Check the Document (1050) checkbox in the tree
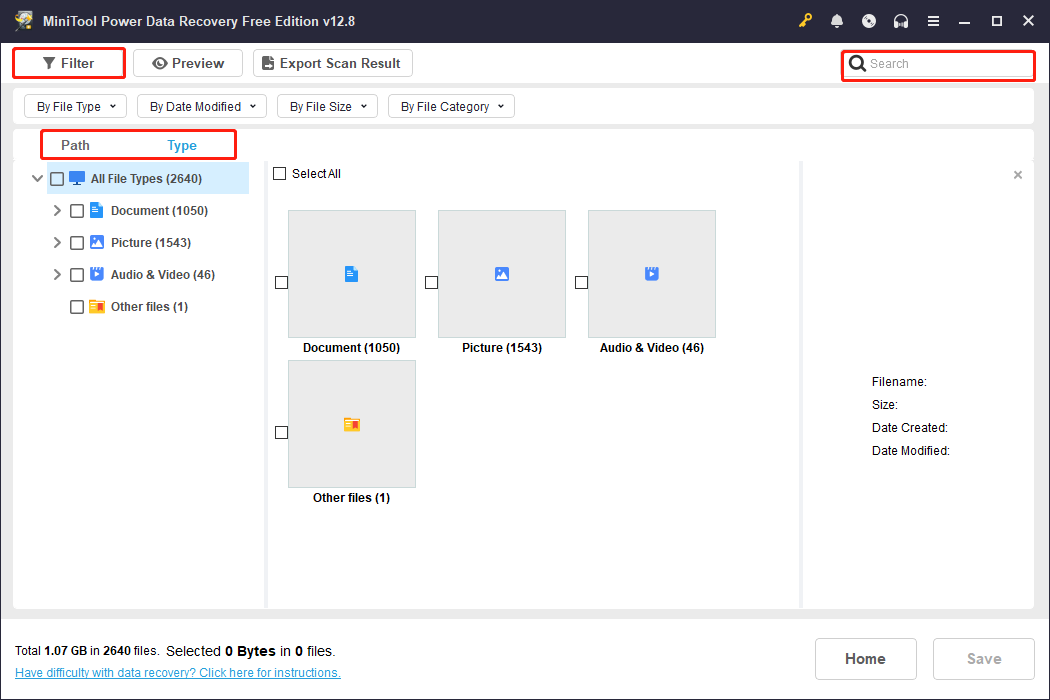1050x700 pixels. tap(77, 210)
